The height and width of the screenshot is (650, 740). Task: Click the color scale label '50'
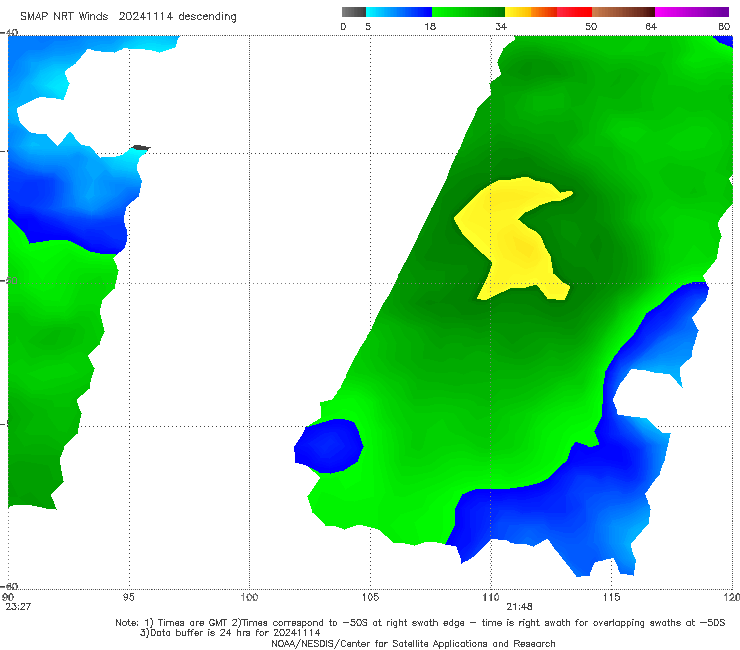coord(591,26)
